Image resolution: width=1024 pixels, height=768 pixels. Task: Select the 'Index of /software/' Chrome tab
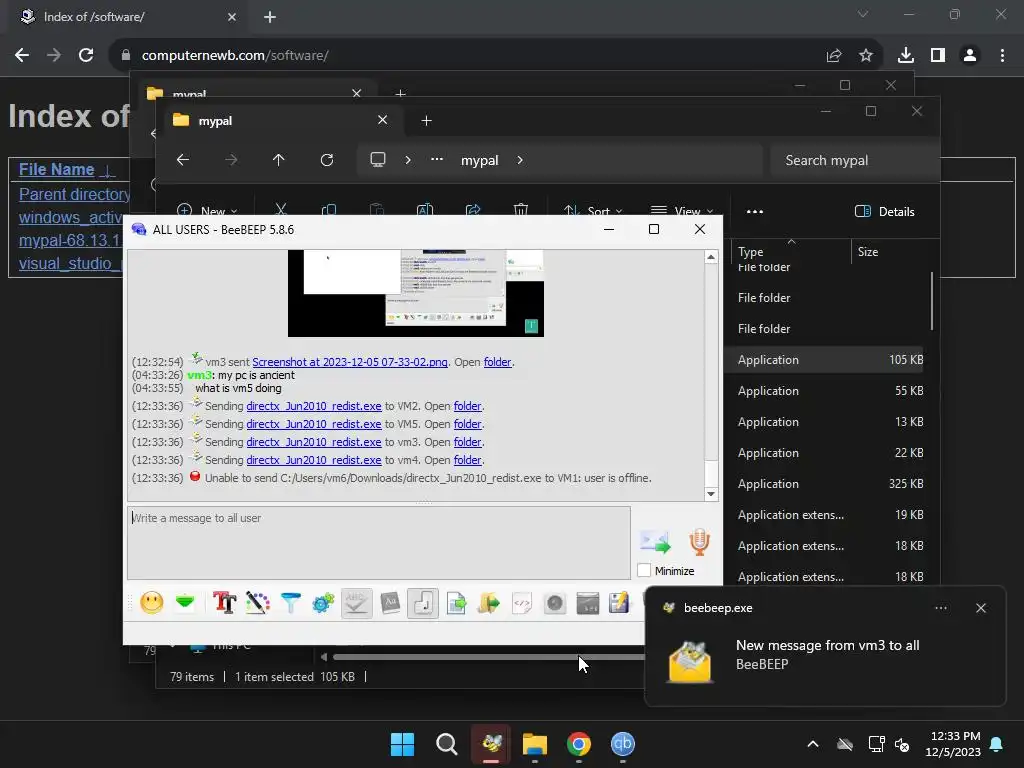tap(129, 17)
